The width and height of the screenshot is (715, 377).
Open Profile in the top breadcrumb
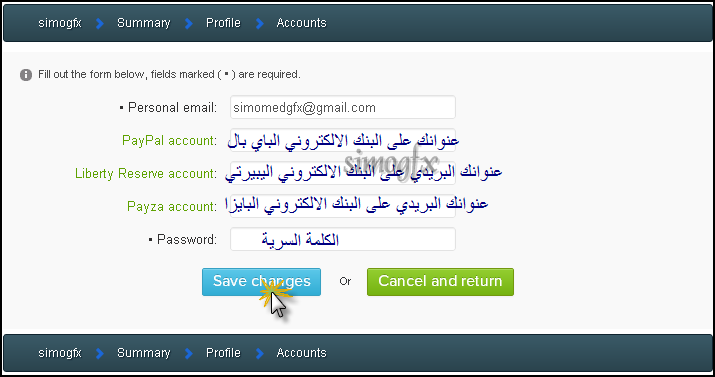223,23
